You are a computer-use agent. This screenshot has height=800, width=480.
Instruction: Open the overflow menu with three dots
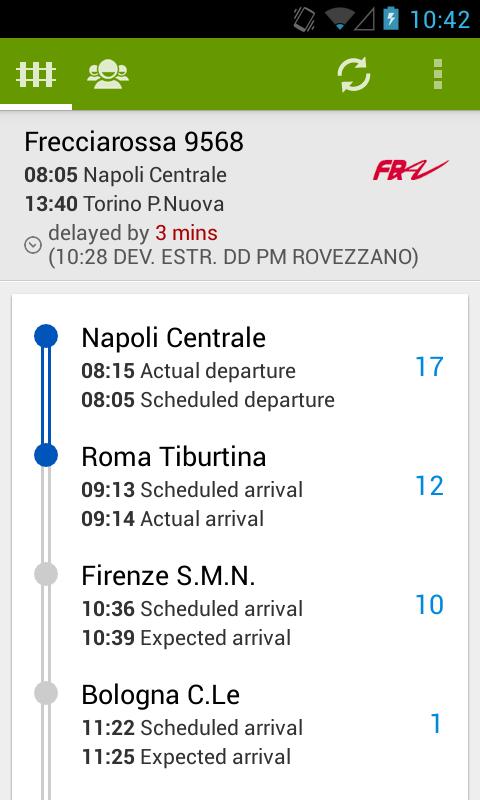click(x=438, y=74)
